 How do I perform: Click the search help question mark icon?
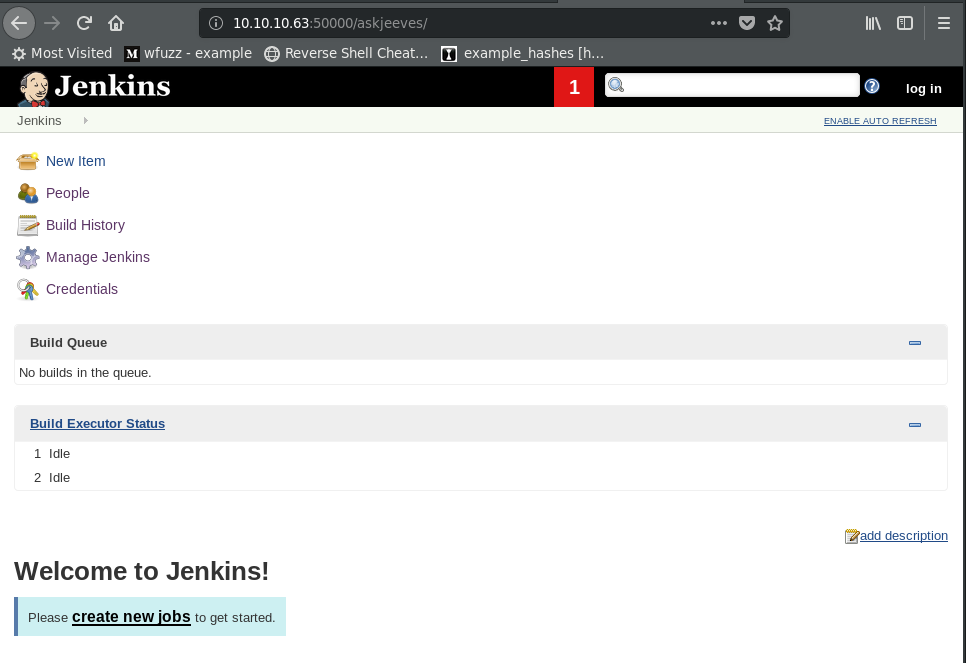click(x=872, y=87)
